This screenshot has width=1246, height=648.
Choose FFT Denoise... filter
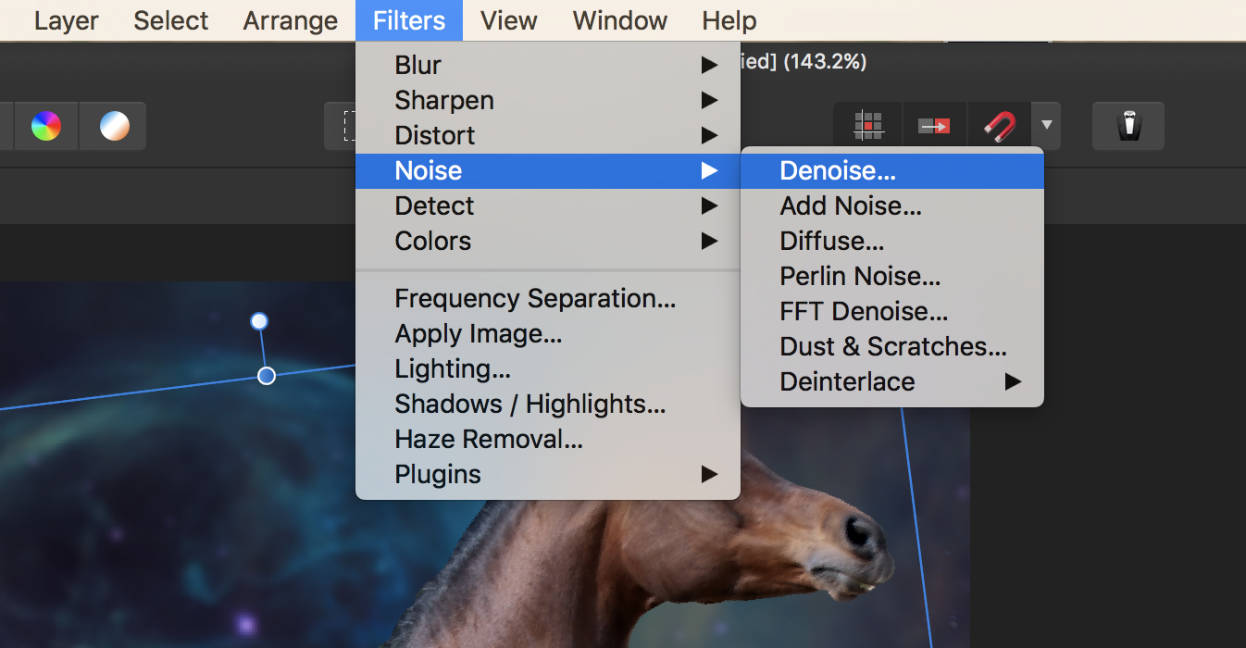(892, 311)
